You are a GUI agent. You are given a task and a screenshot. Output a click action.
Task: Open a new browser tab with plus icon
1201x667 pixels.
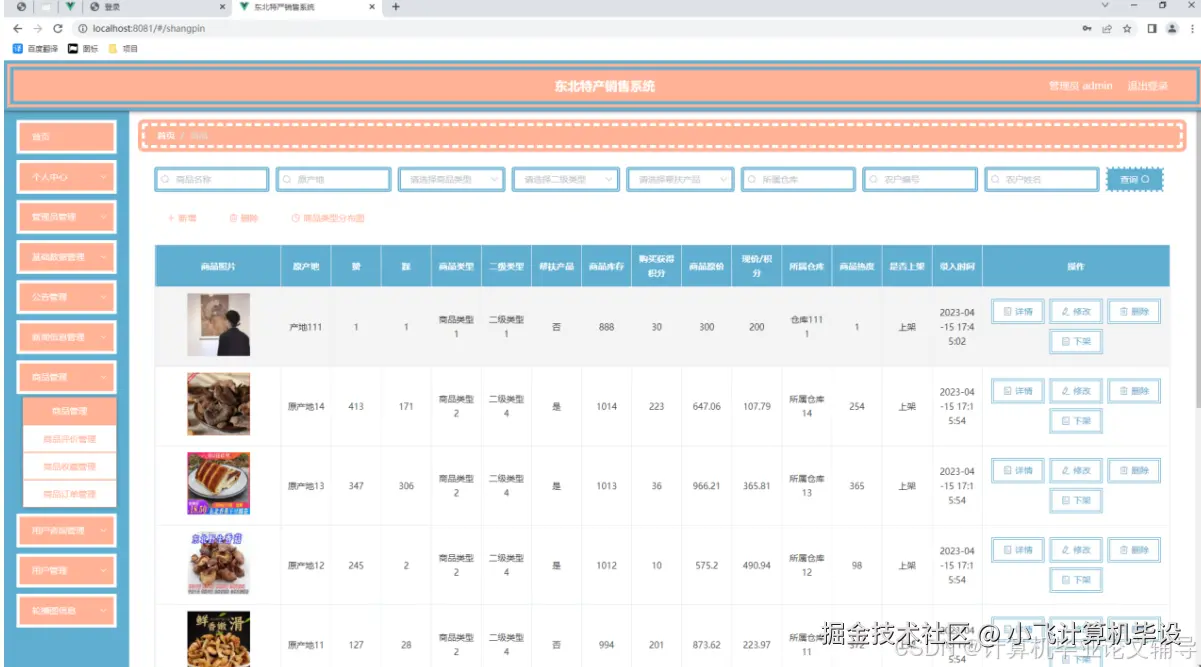[396, 7]
